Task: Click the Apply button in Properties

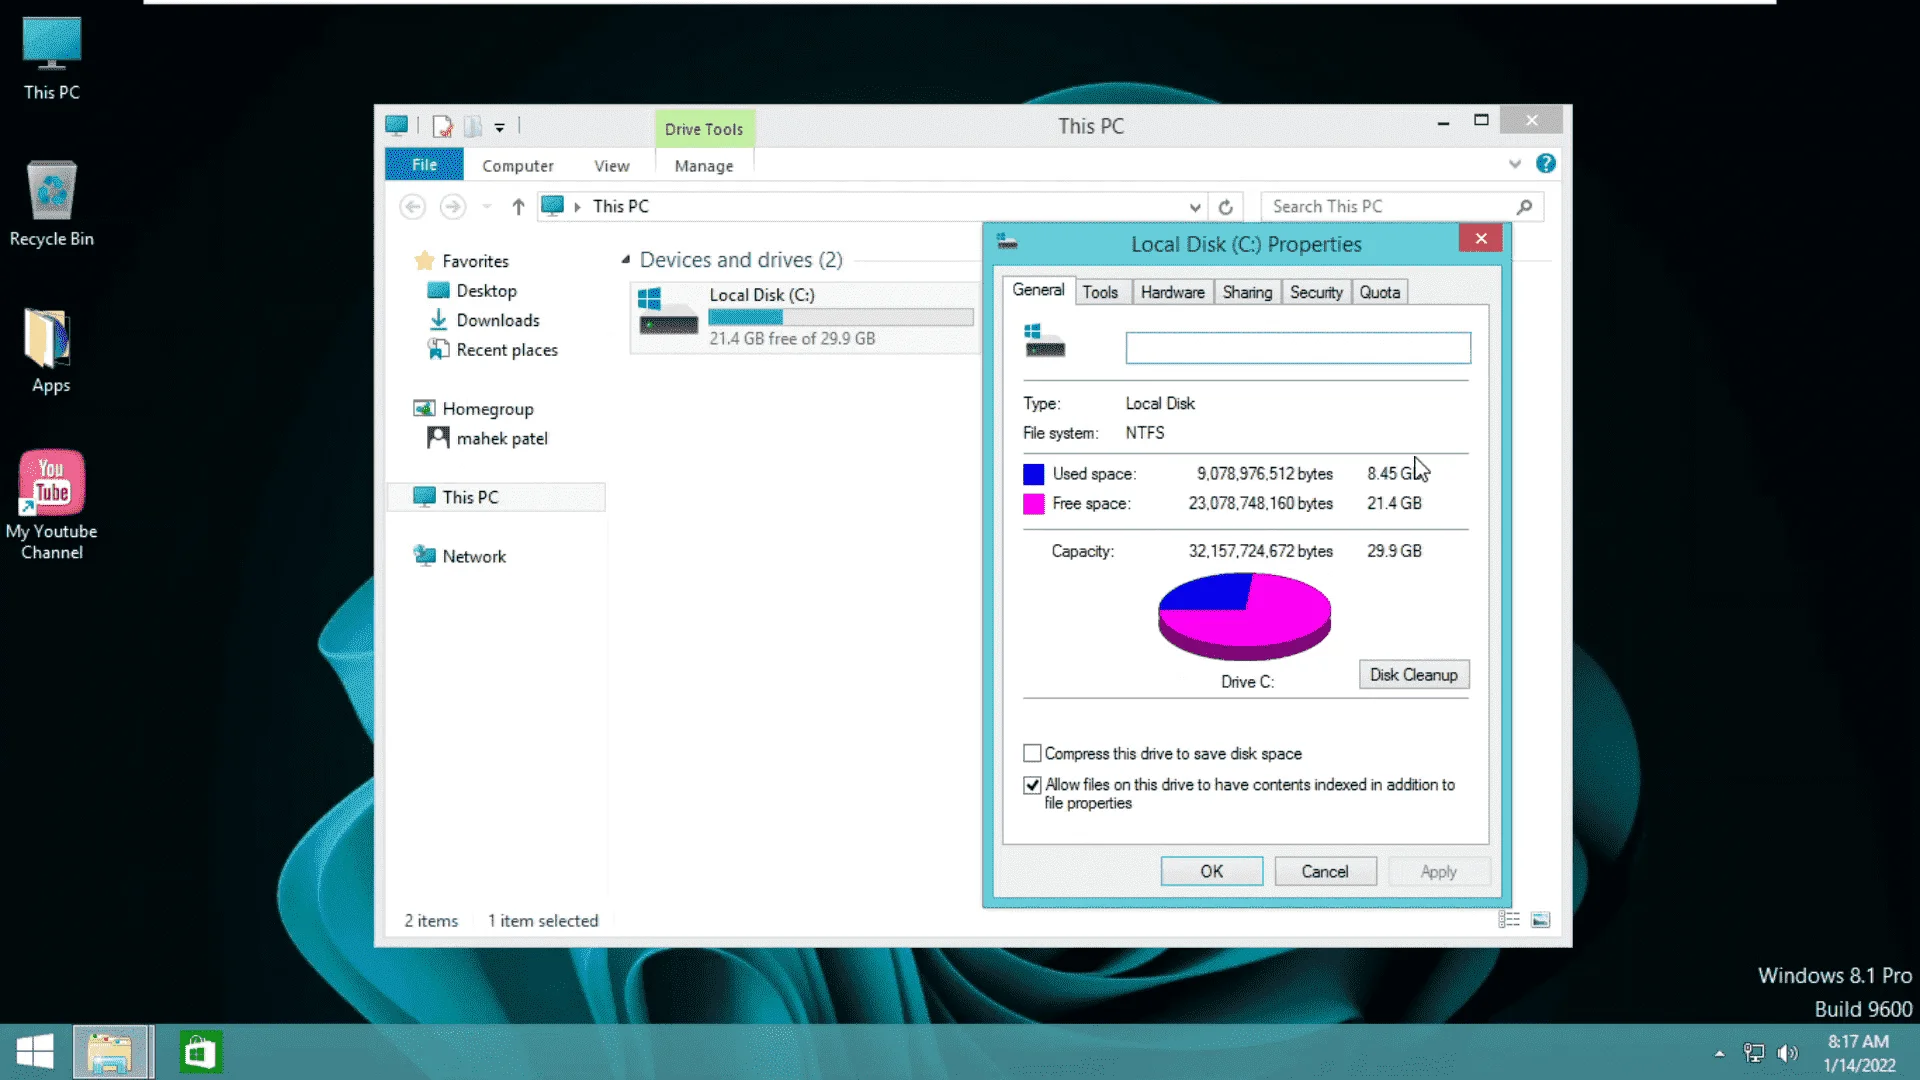Action: pyautogui.click(x=1438, y=871)
